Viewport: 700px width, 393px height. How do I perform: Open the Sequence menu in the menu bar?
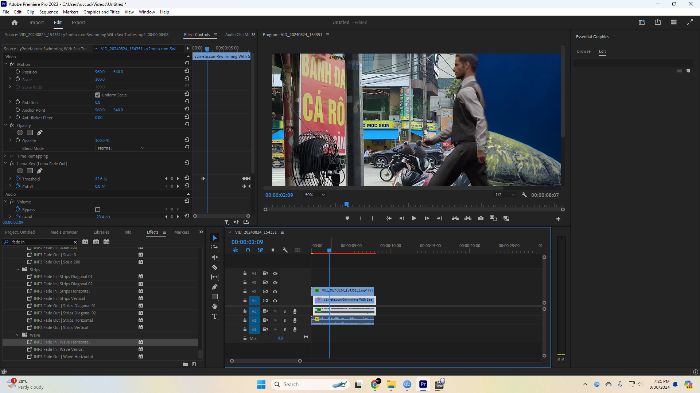coord(49,12)
